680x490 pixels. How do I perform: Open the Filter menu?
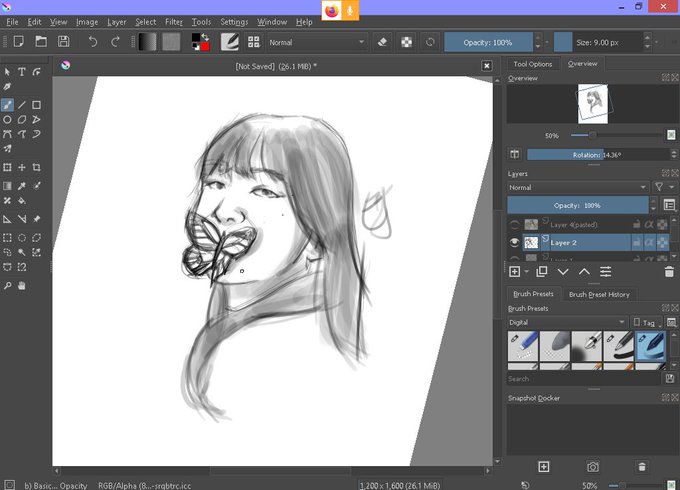pyautogui.click(x=174, y=22)
